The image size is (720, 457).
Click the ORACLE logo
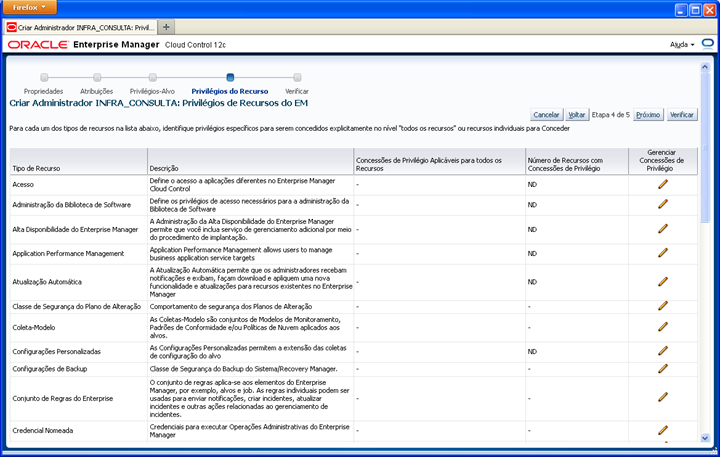tap(38, 45)
